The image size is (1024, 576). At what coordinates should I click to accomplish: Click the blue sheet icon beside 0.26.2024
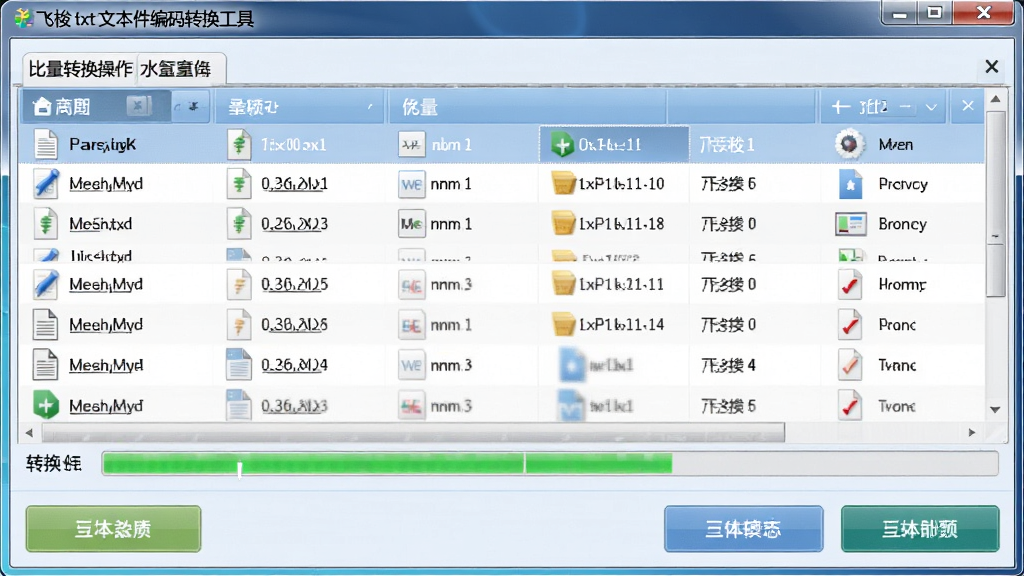point(238,364)
